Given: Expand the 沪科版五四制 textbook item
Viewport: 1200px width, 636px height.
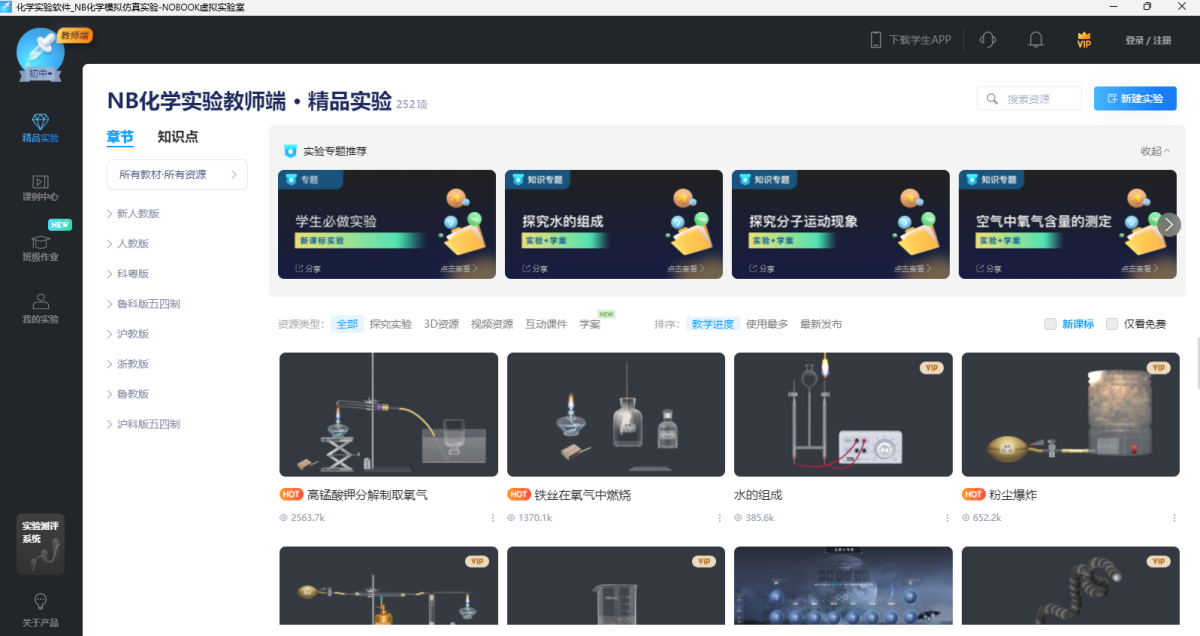Looking at the screenshot, I should [x=144, y=424].
